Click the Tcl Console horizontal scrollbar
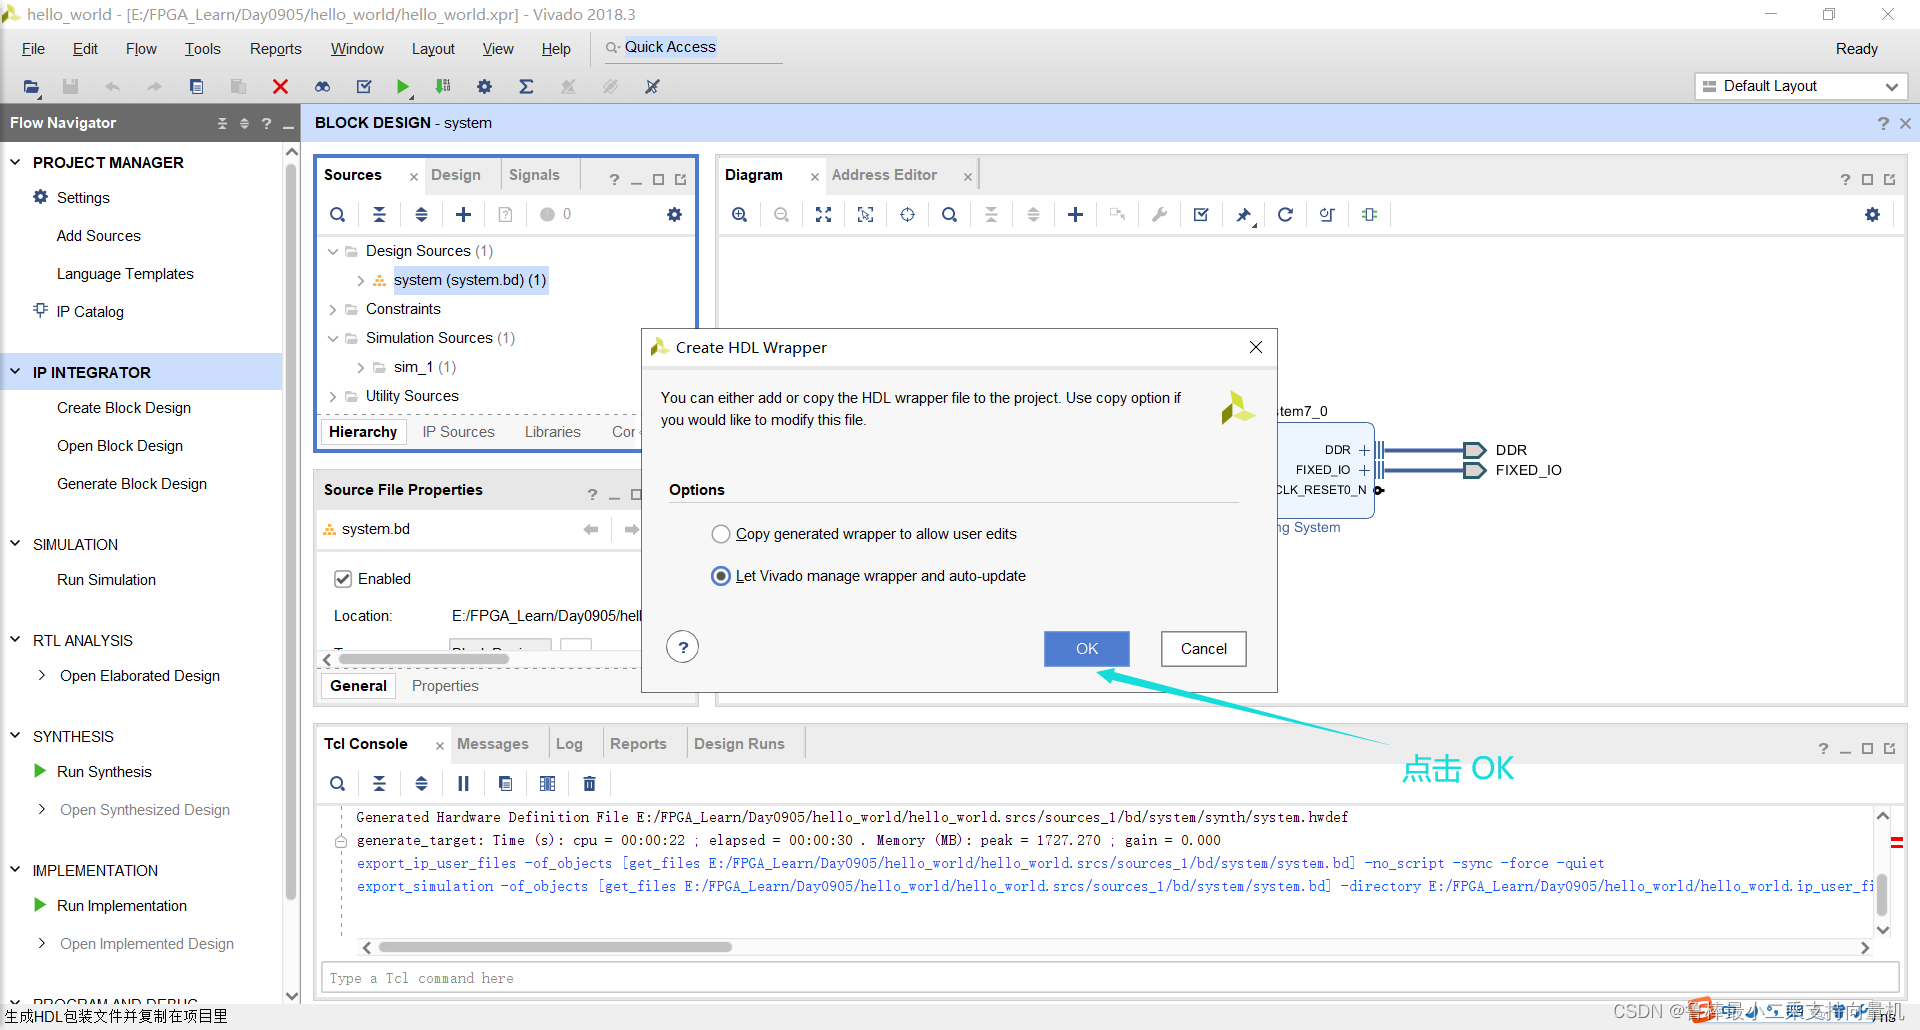Screen dimensions: 1920x1030 [x=555, y=947]
